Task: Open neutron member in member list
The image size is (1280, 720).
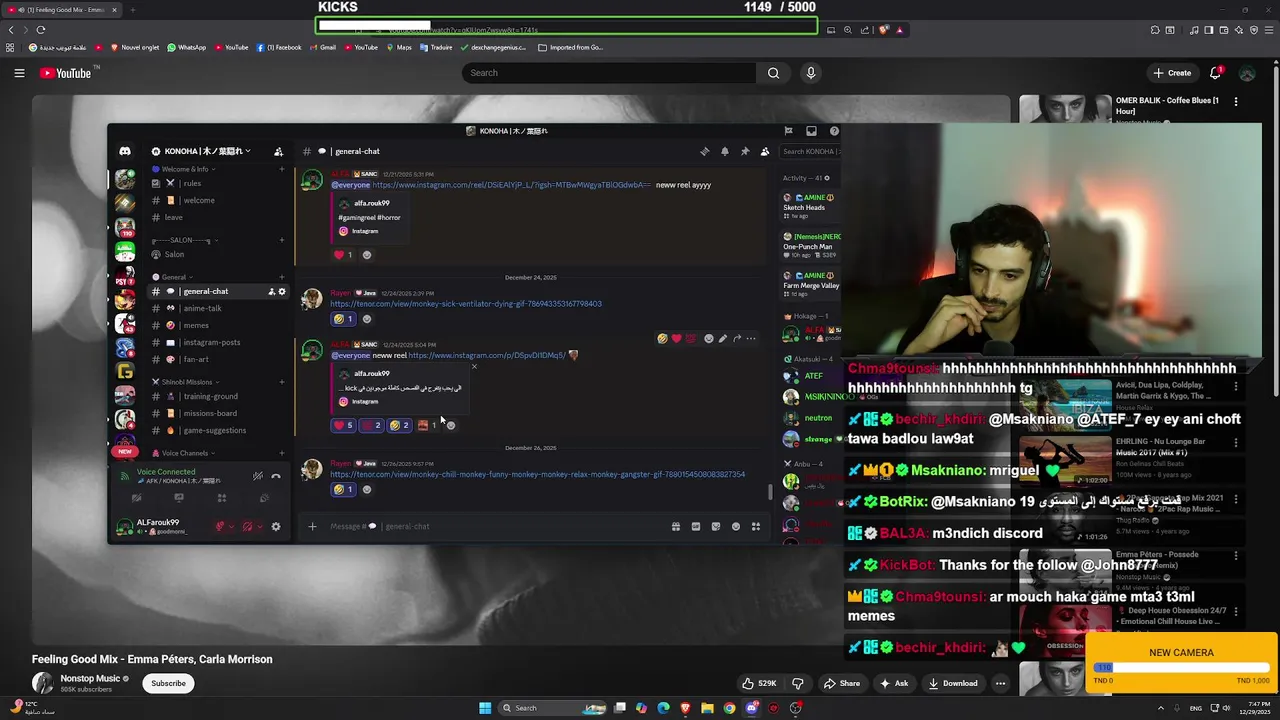Action: point(811,418)
